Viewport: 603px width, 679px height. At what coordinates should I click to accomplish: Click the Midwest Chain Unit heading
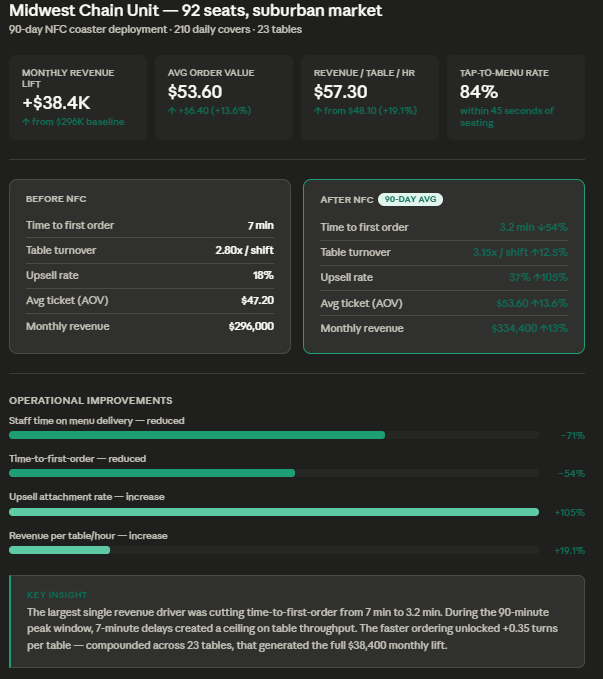tap(195, 10)
